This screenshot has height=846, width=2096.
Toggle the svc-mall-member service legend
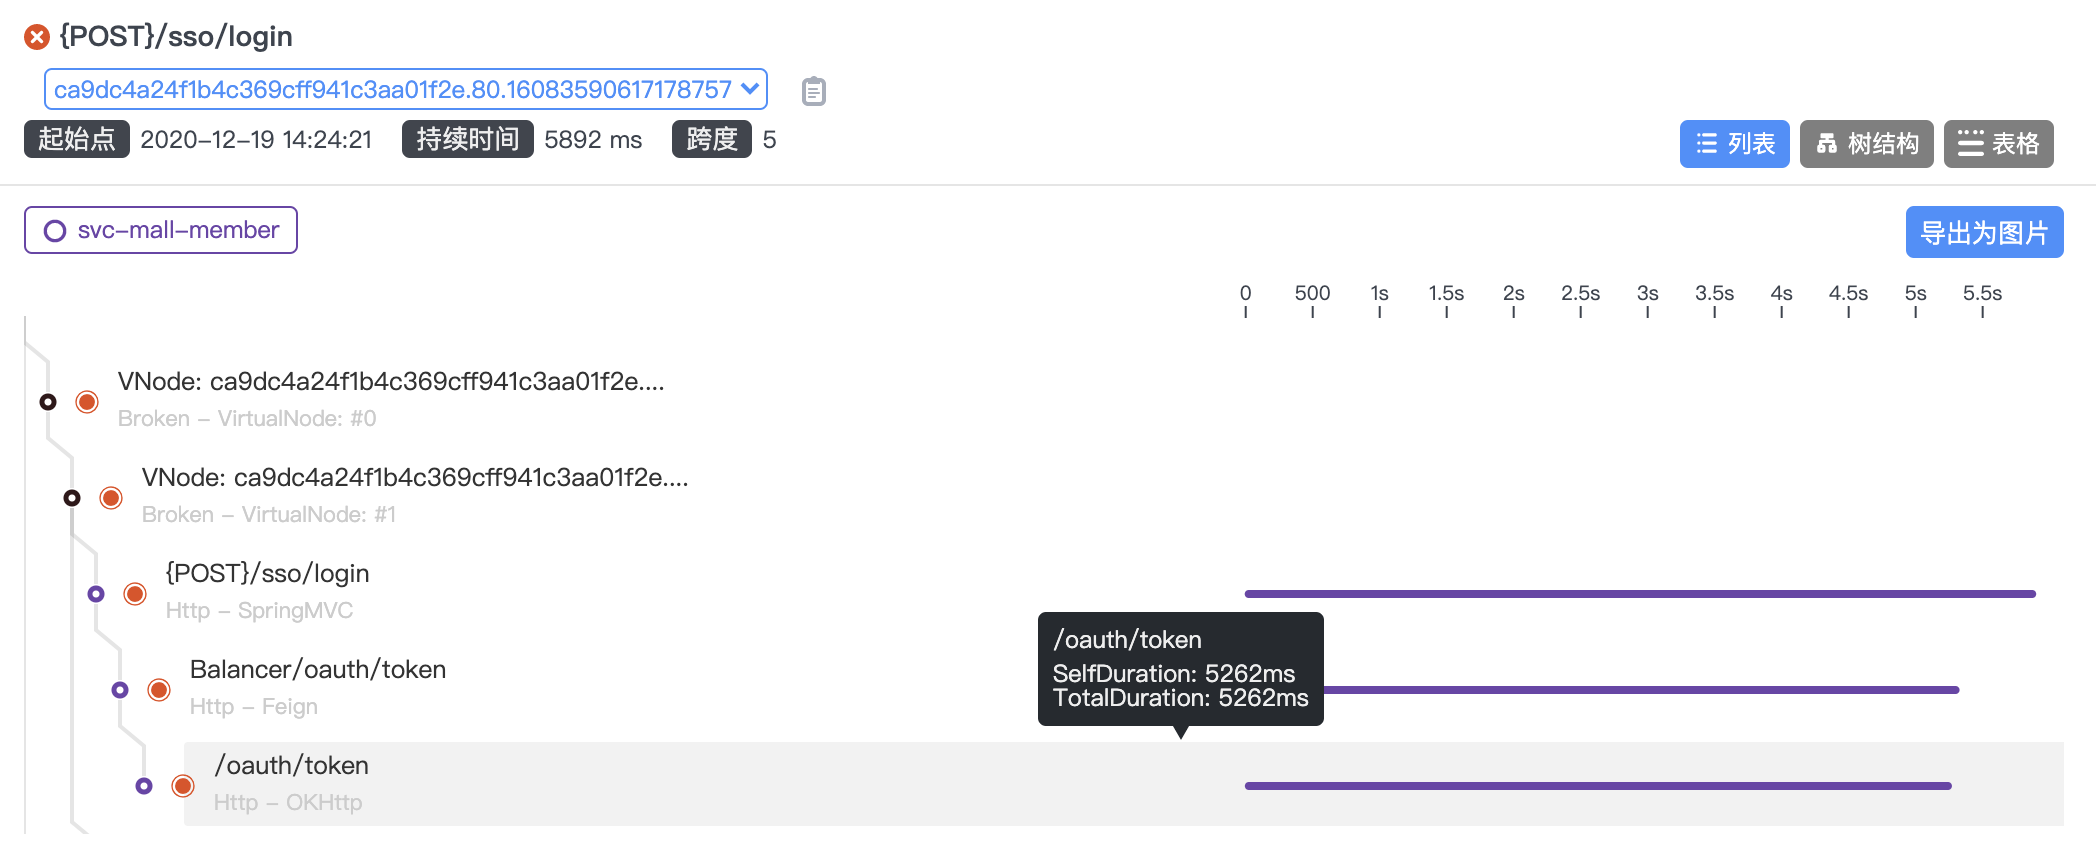(x=161, y=230)
